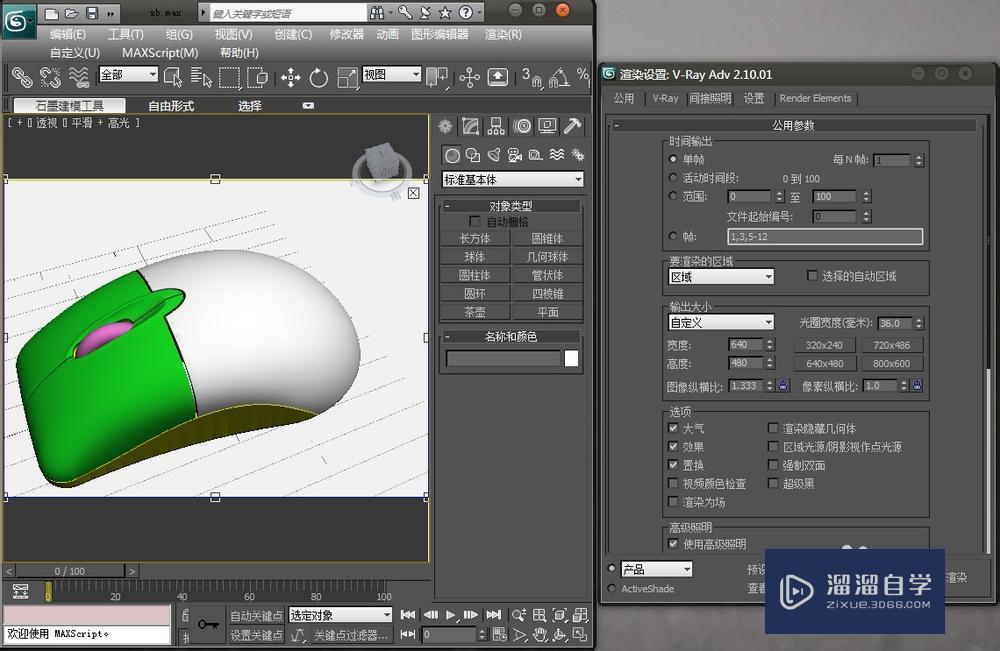This screenshot has height=651, width=1000.
Task: Enable the 视频颜色检查 checkbox
Action: click(x=672, y=482)
